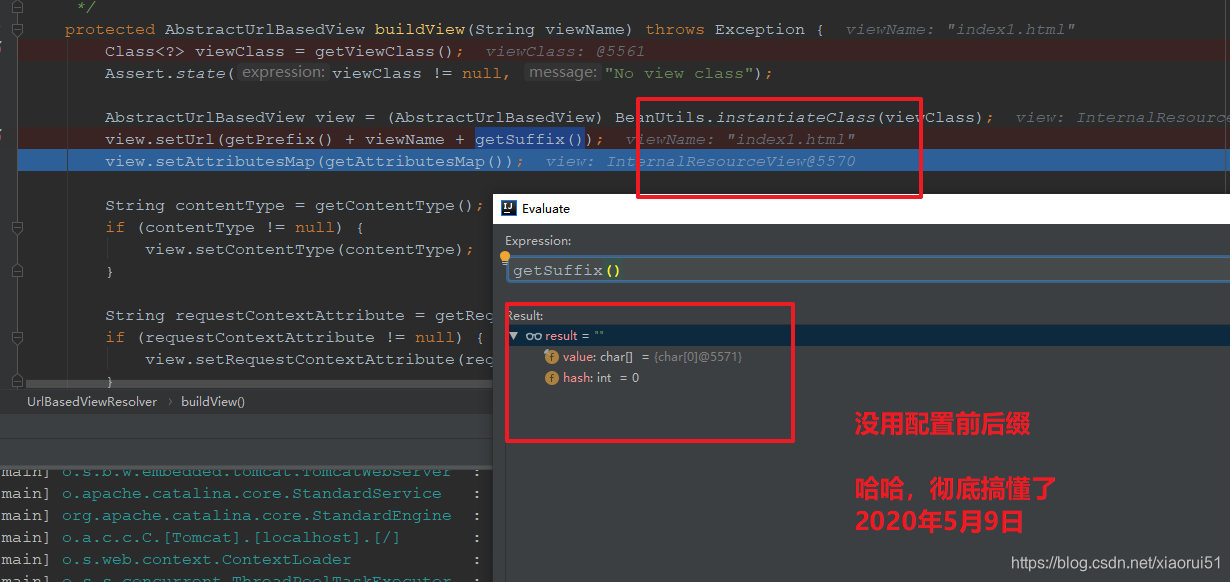Click the field icon beside value: char[]
The height and width of the screenshot is (582, 1230).
click(x=551, y=357)
